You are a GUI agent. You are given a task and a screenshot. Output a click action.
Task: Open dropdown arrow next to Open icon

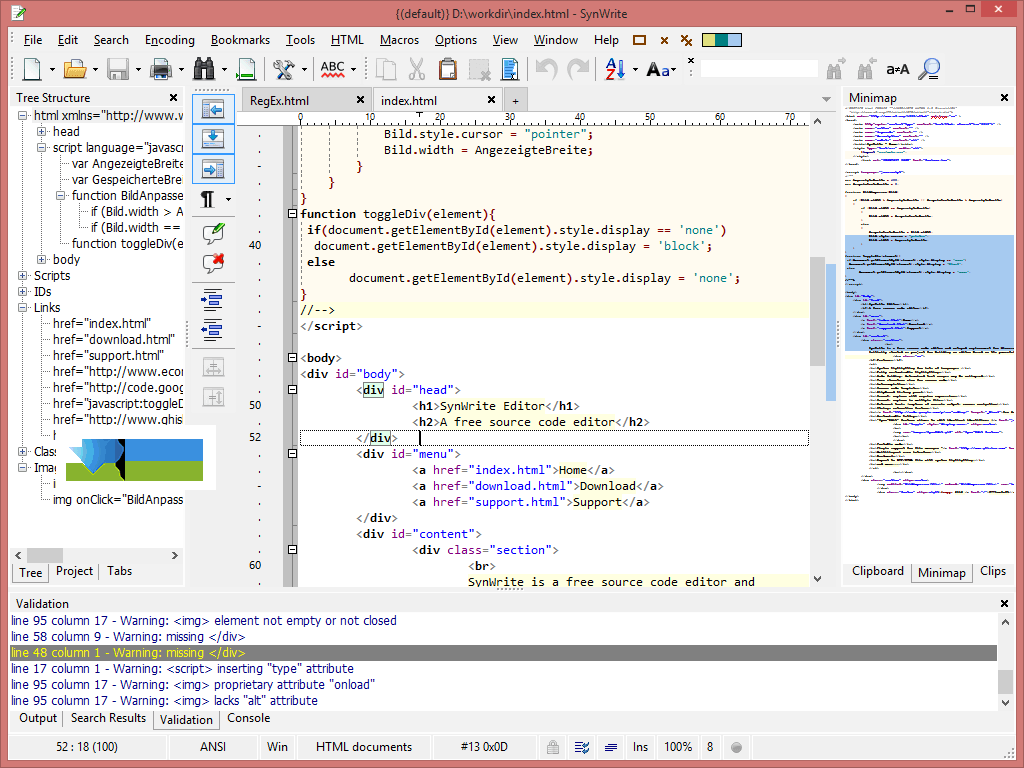(95, 69)
